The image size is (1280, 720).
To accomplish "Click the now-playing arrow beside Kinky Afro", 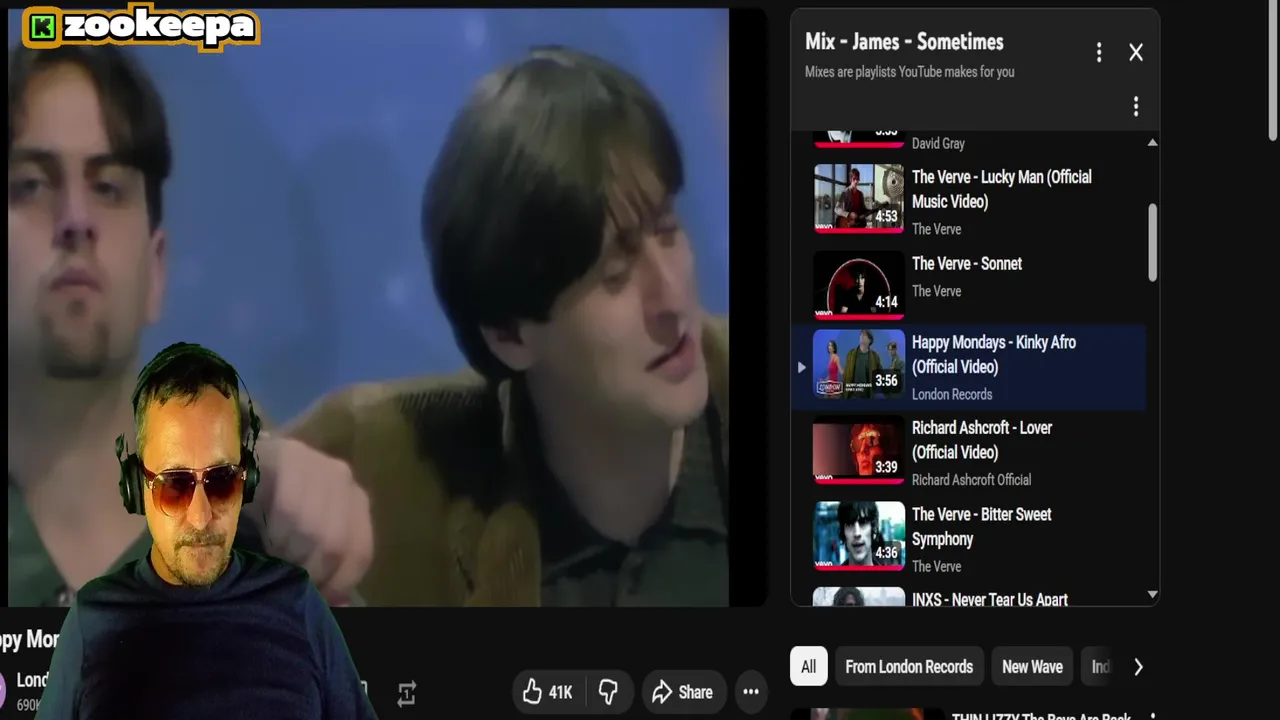I will pos(801,367).
